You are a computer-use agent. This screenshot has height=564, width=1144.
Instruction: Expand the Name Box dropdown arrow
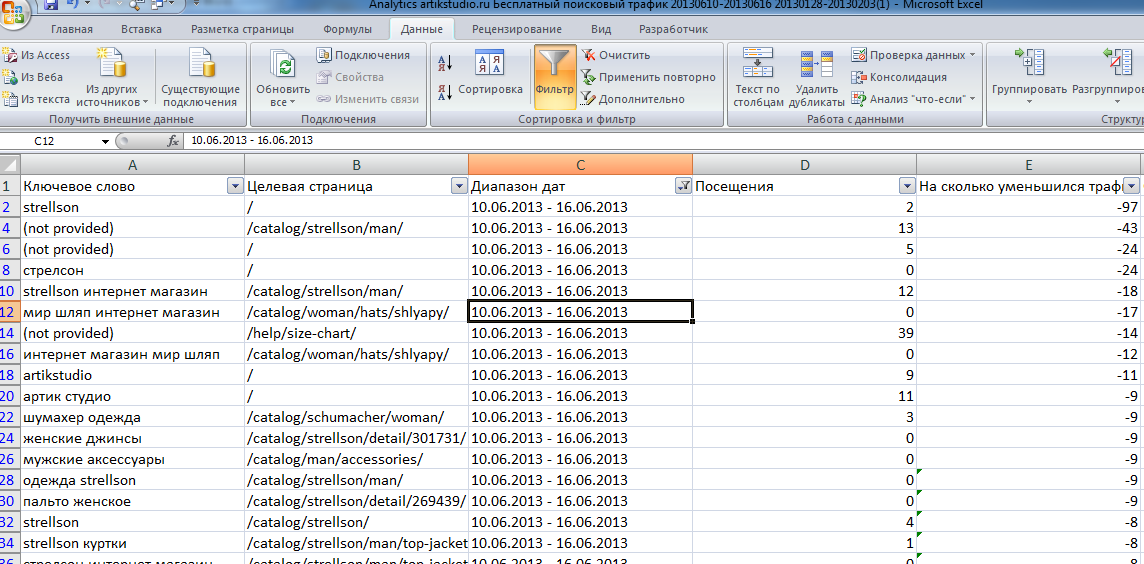[x=106, y=141]
